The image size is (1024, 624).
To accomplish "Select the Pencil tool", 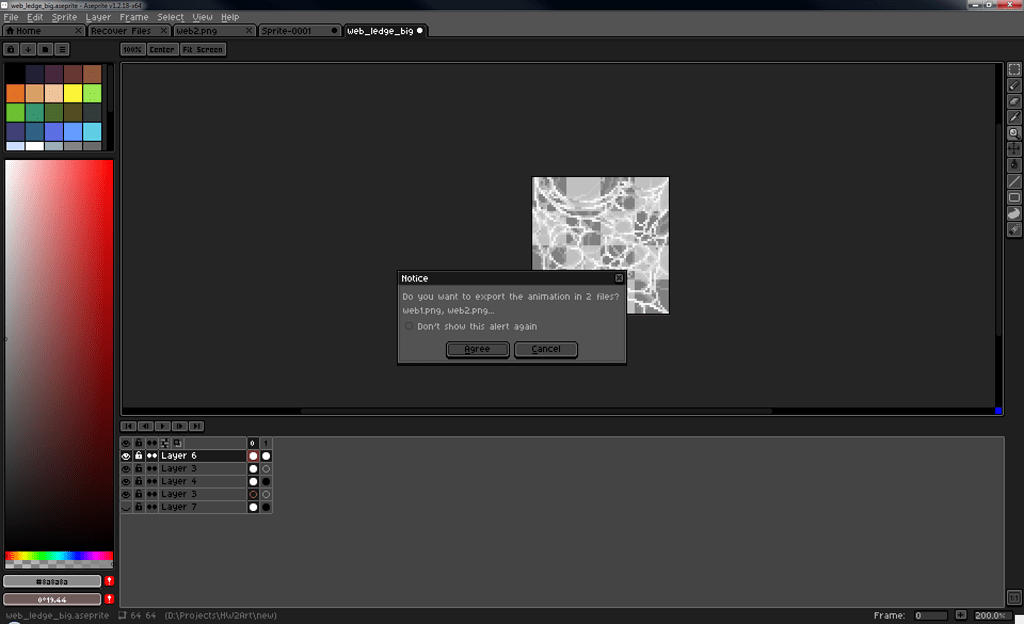I will tap(1014, 86).
